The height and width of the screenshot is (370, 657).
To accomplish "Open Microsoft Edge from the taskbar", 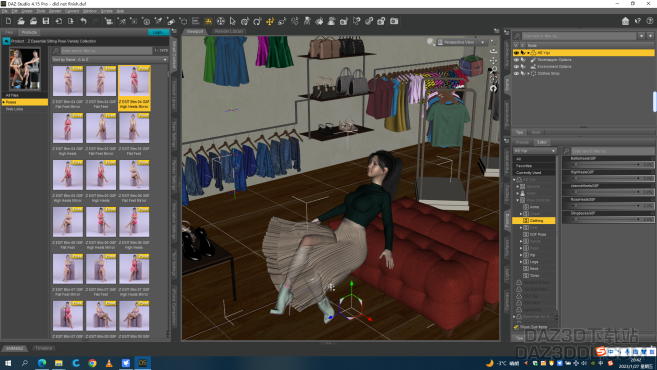I will pyautogui.click(x=42, y=363).
